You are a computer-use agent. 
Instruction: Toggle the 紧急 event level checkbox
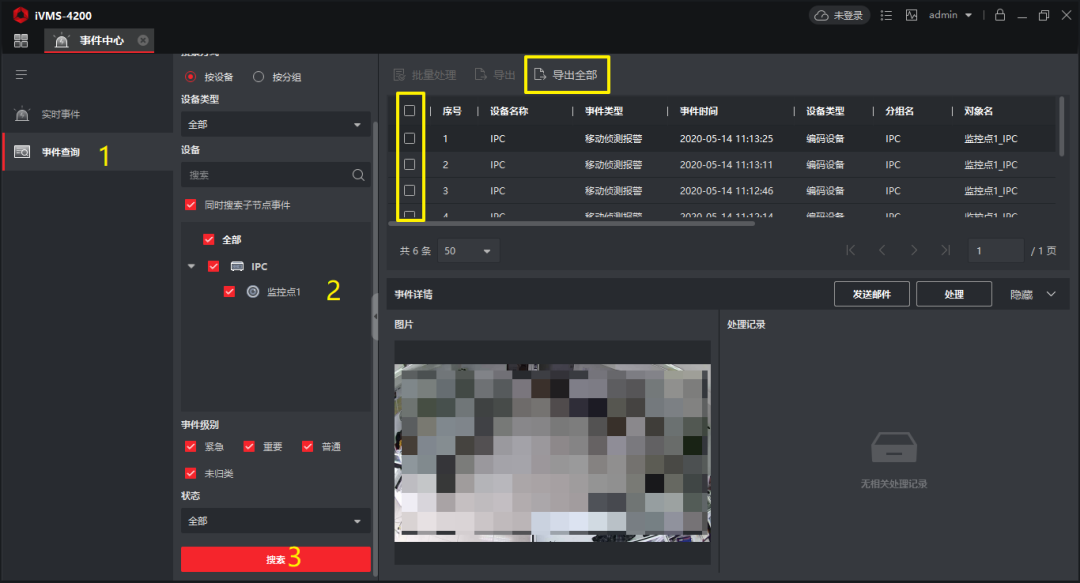[191, 447]
